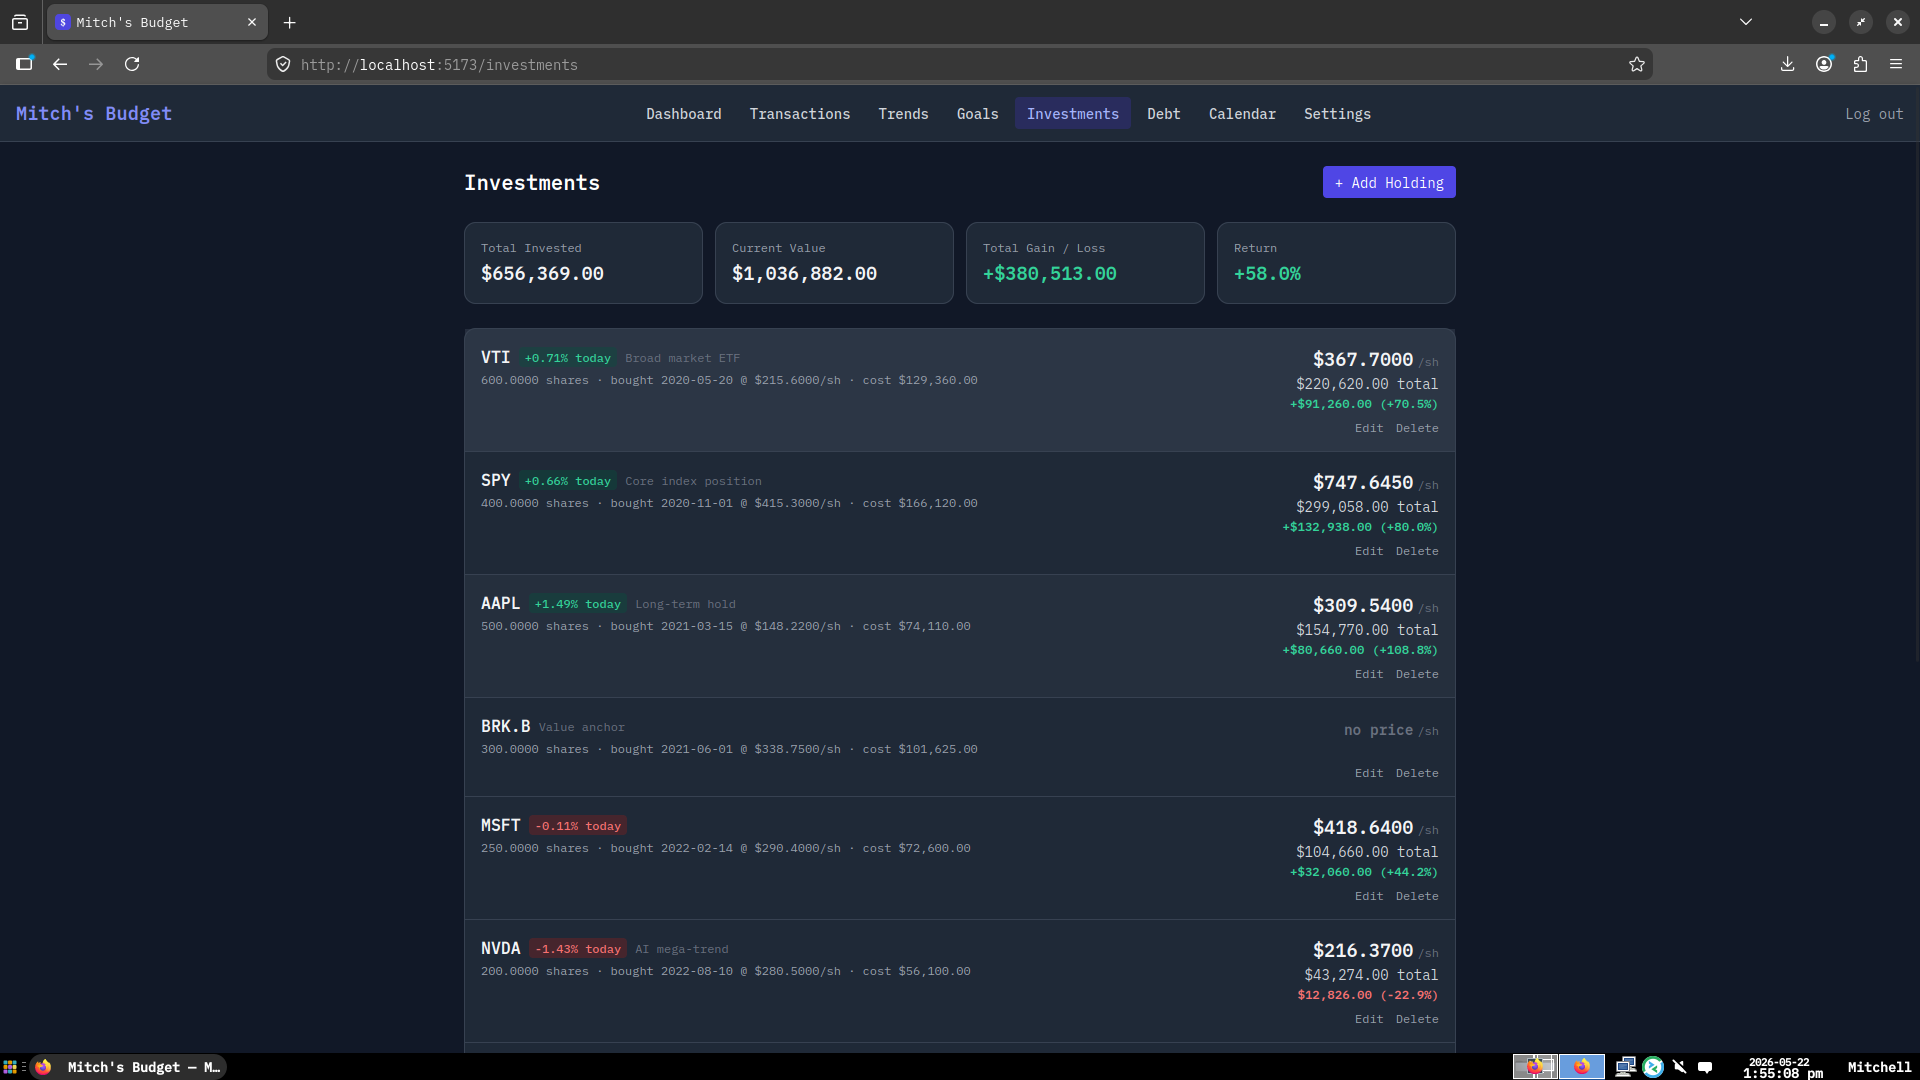Select the second workspace thumbnail in taskbar
This screenshot has width=1920, height=1080.
(x=1582, y=1067)
